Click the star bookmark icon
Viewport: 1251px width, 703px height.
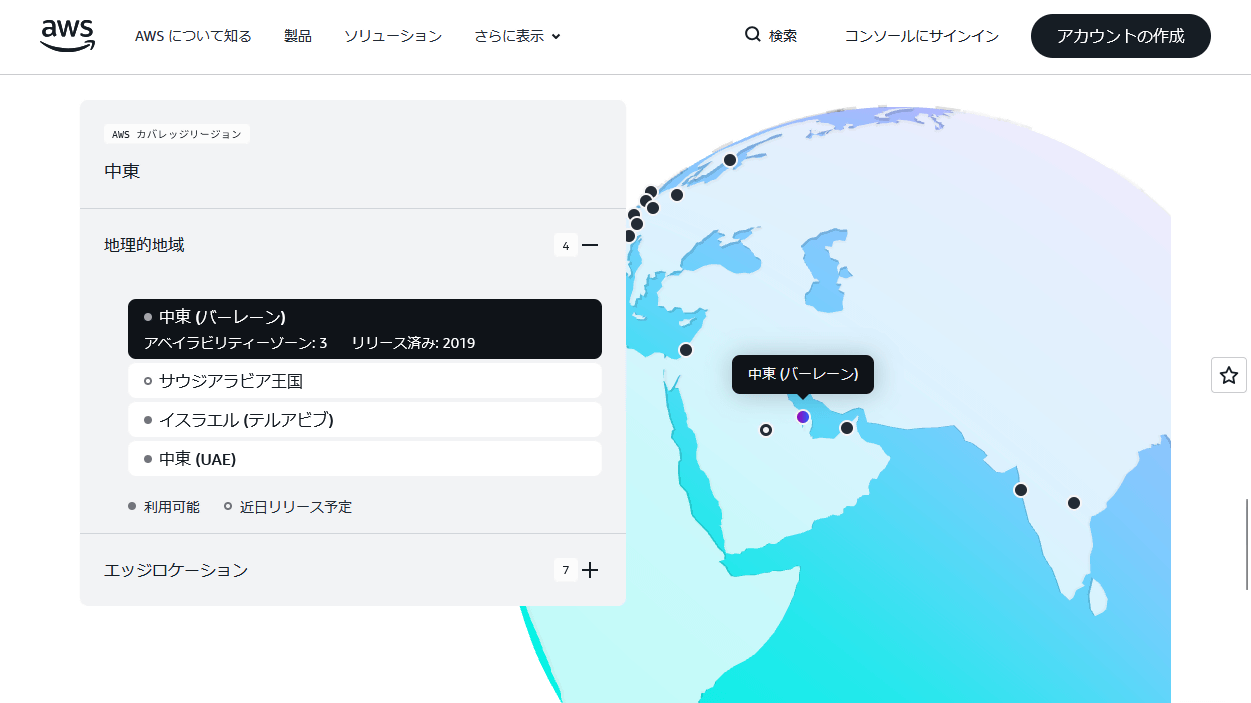click(1228, 375)
